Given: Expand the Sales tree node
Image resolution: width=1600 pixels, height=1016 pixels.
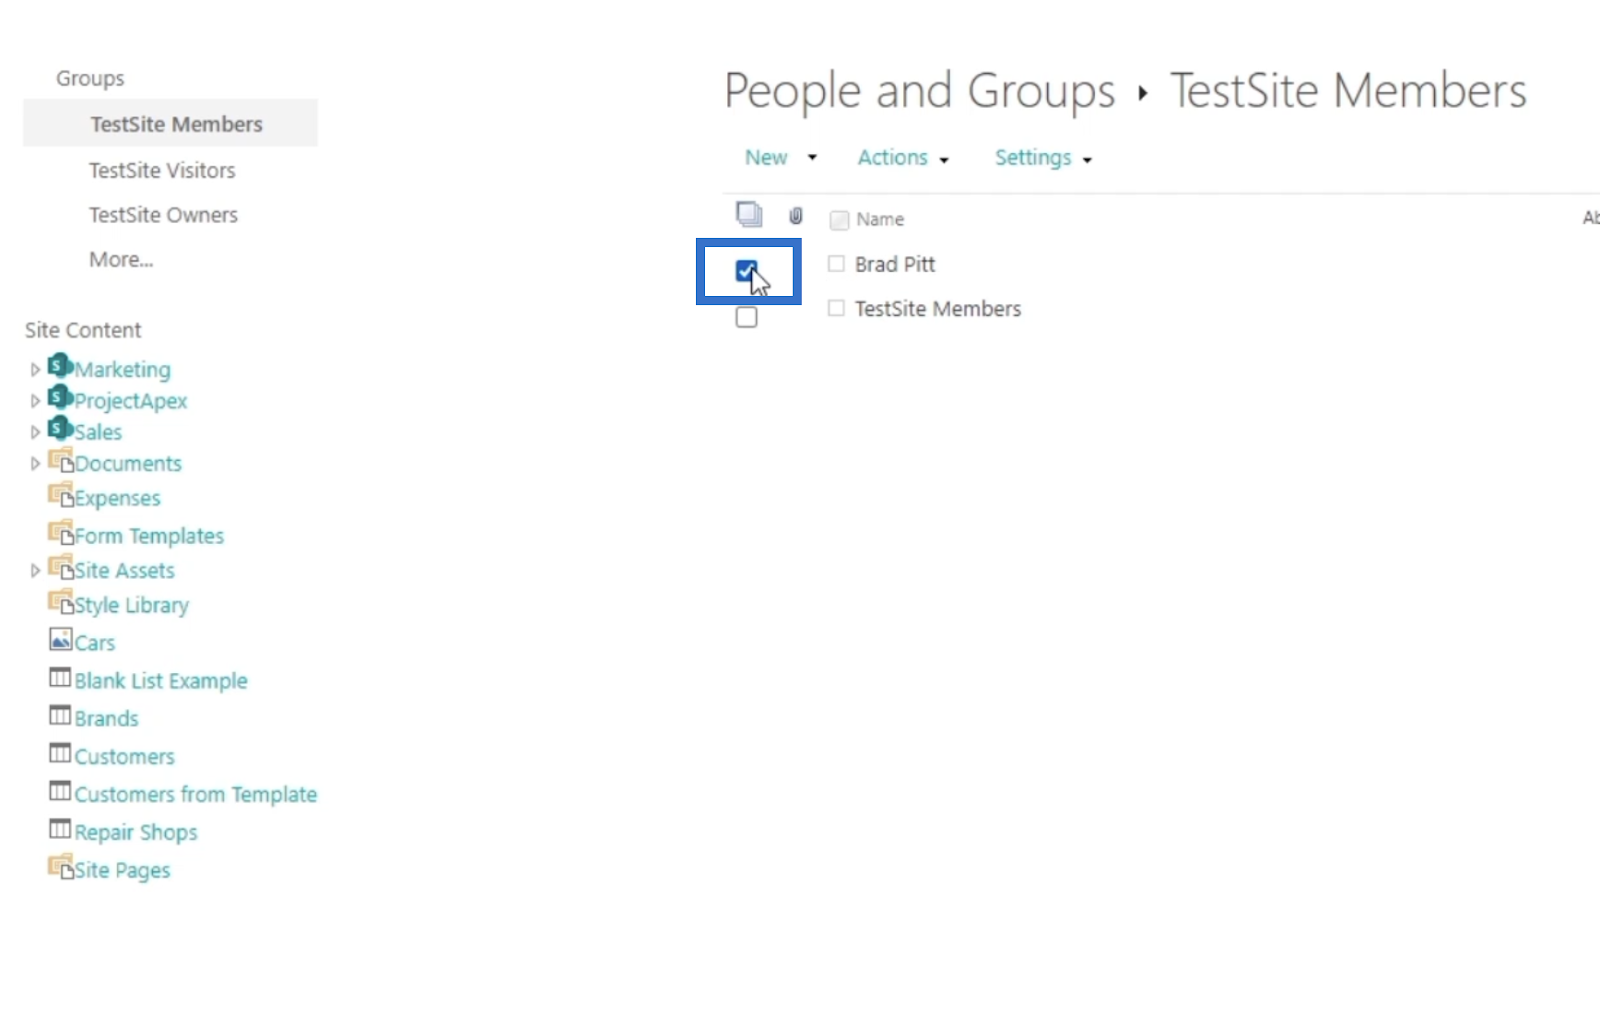Looking at the screenshot, I should 35,433.
